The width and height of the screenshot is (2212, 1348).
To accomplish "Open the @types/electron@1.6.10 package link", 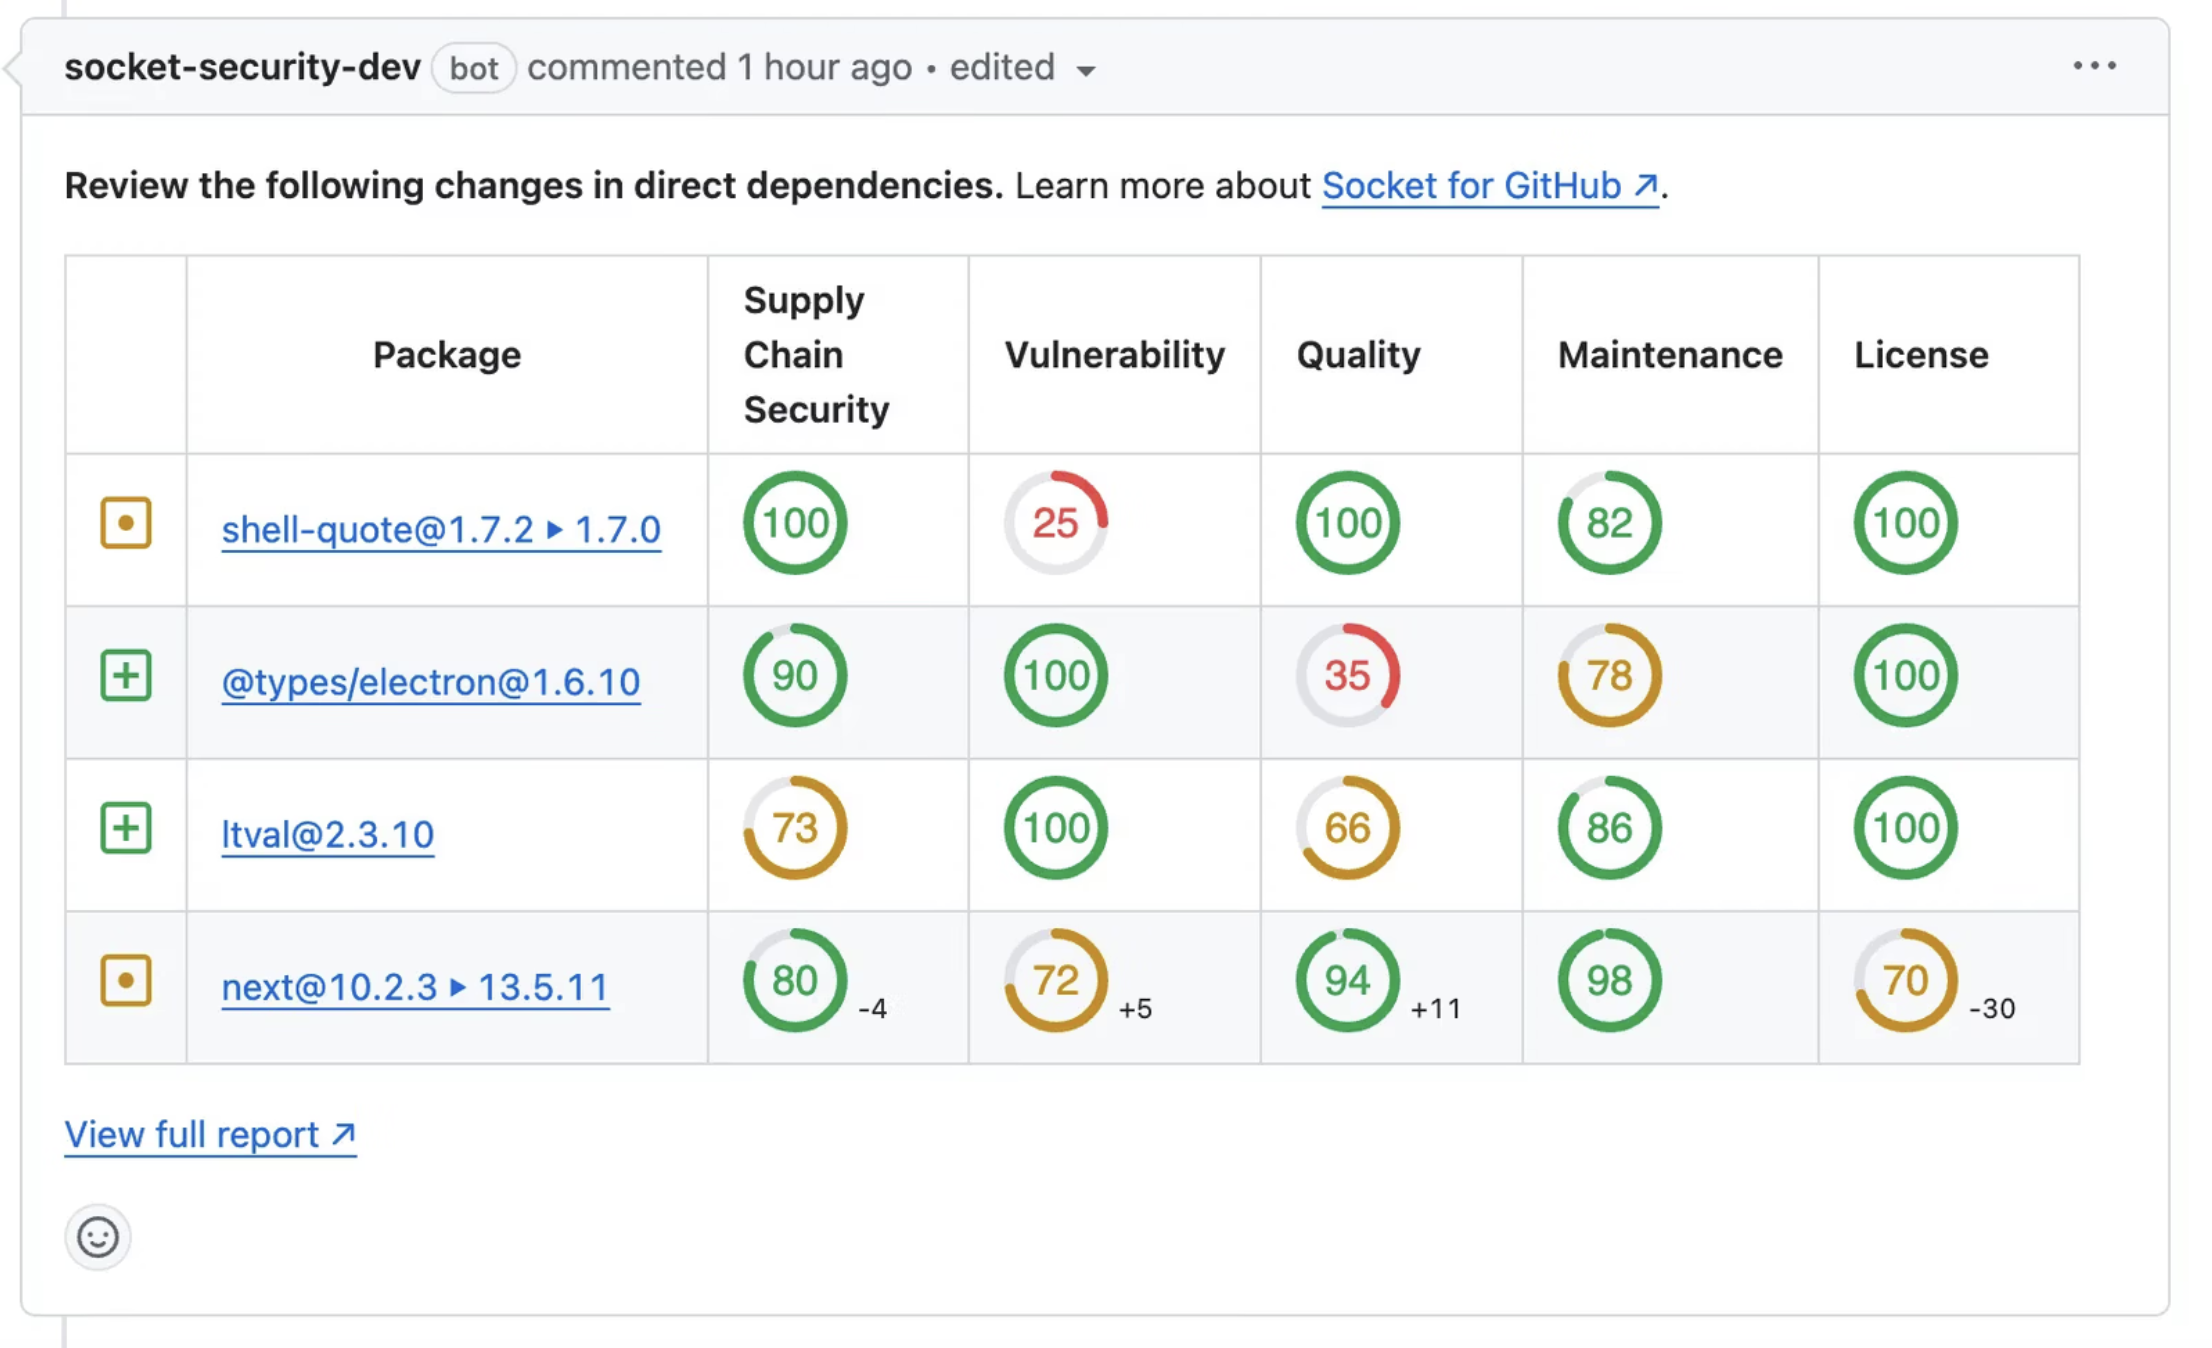I will [x=431, y=682].
